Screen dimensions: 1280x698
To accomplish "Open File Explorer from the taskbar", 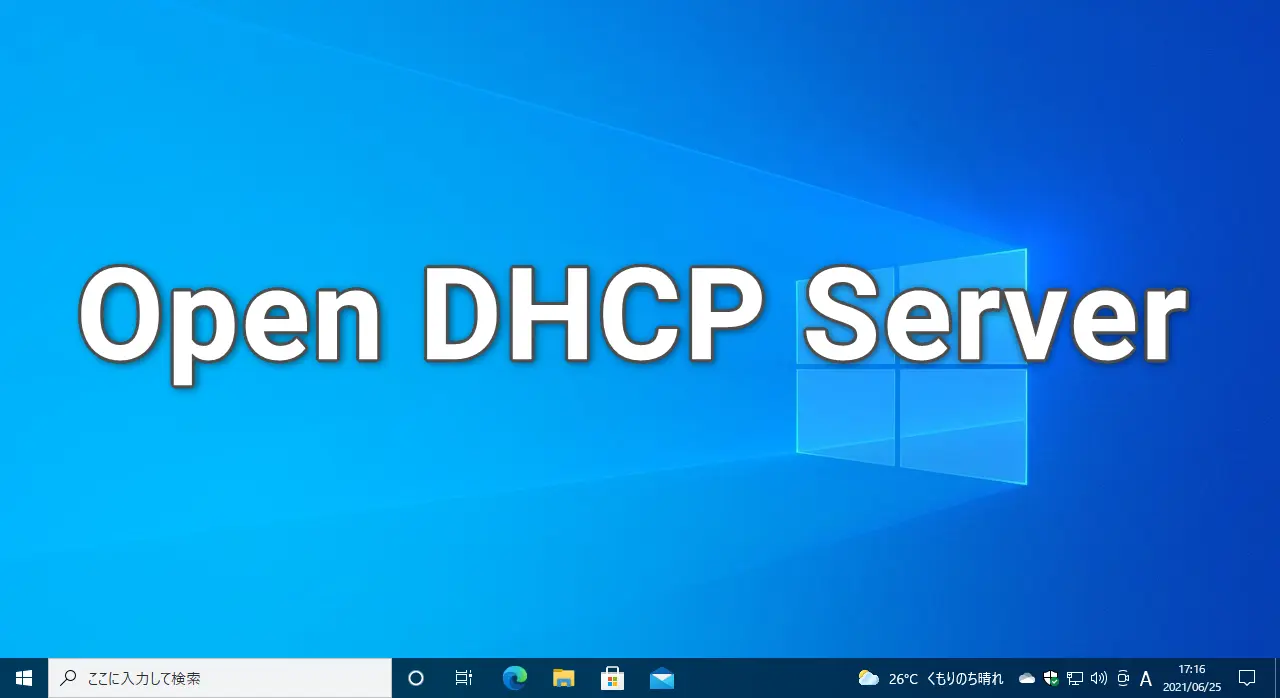I will click(563, 678).
